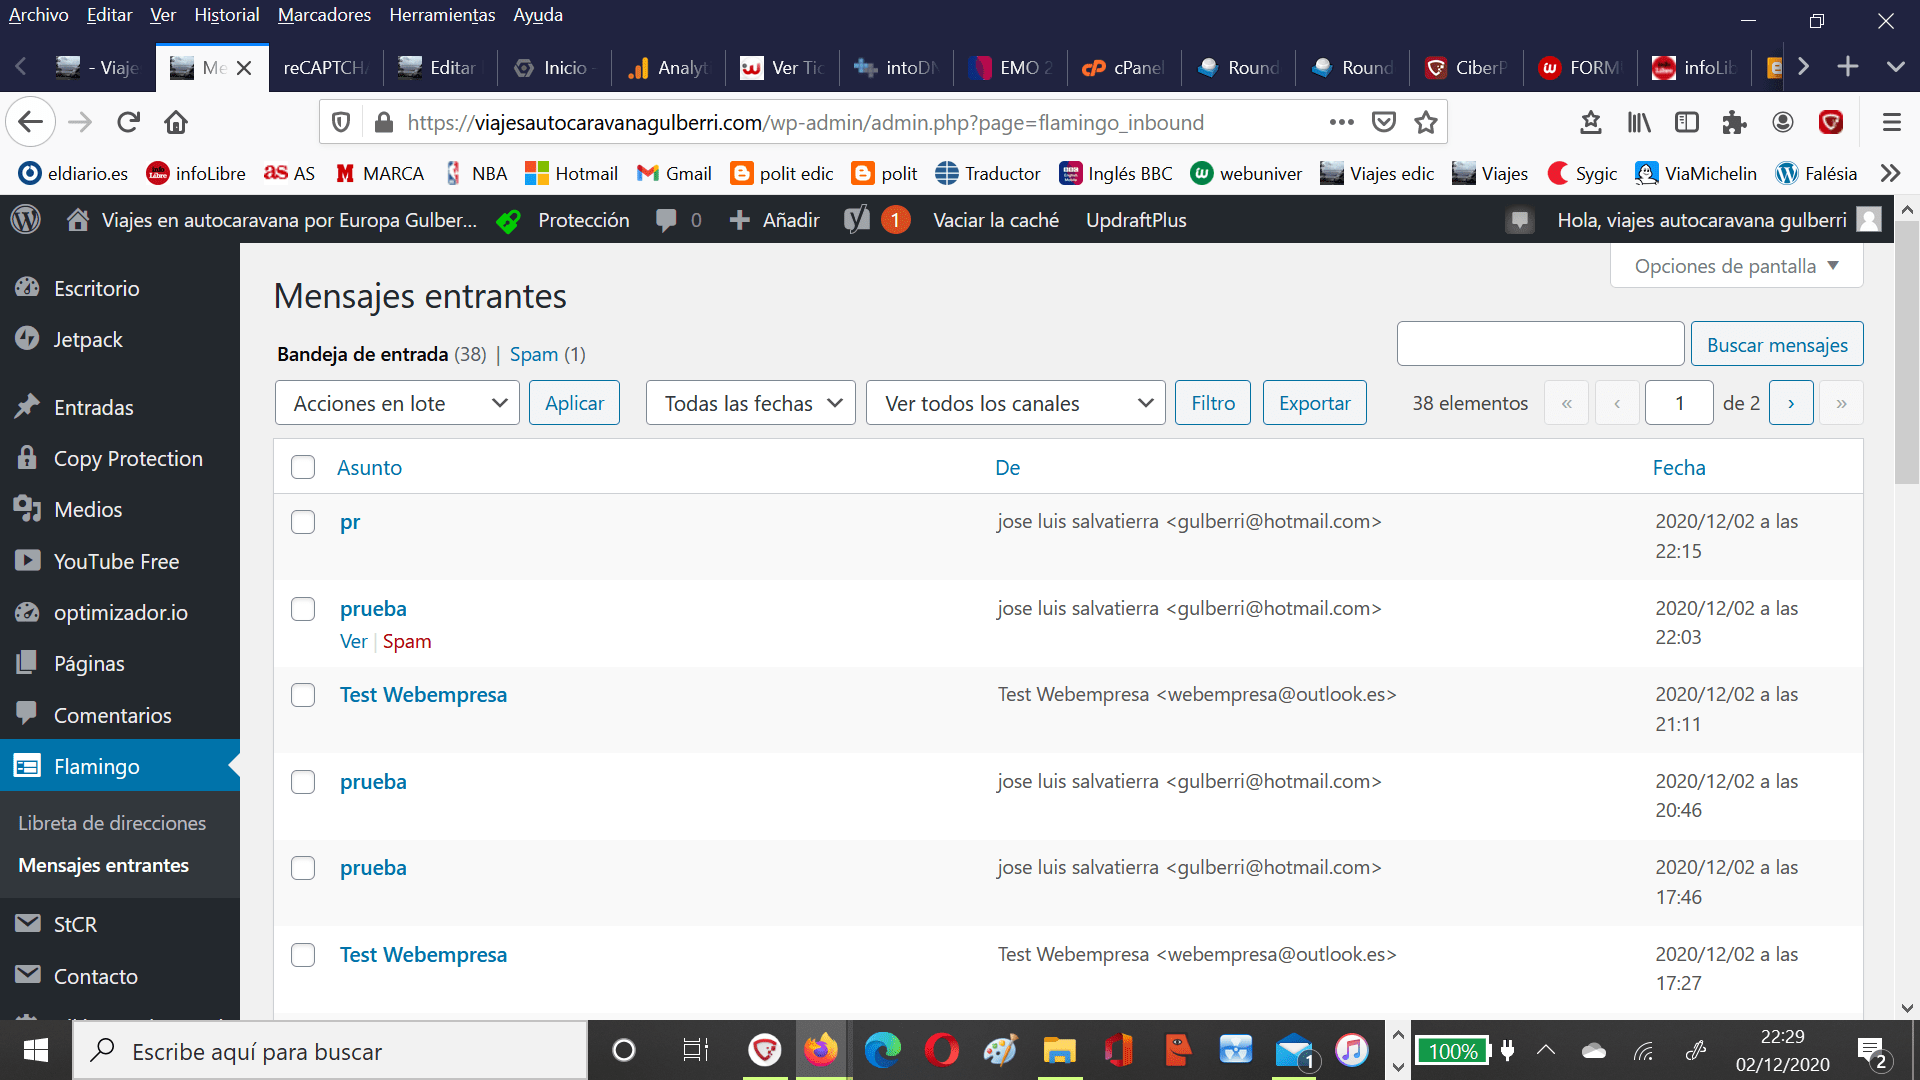The width and height of the screenshot is (1920, 1080).
Task: Click Filtro button
Action: tap(1213, 403)
